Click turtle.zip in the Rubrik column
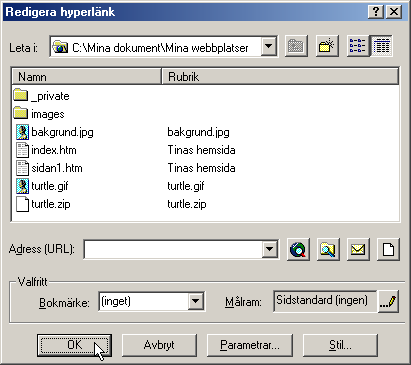The height and width of the screenshot is (365, 411). tap(187, 204)
